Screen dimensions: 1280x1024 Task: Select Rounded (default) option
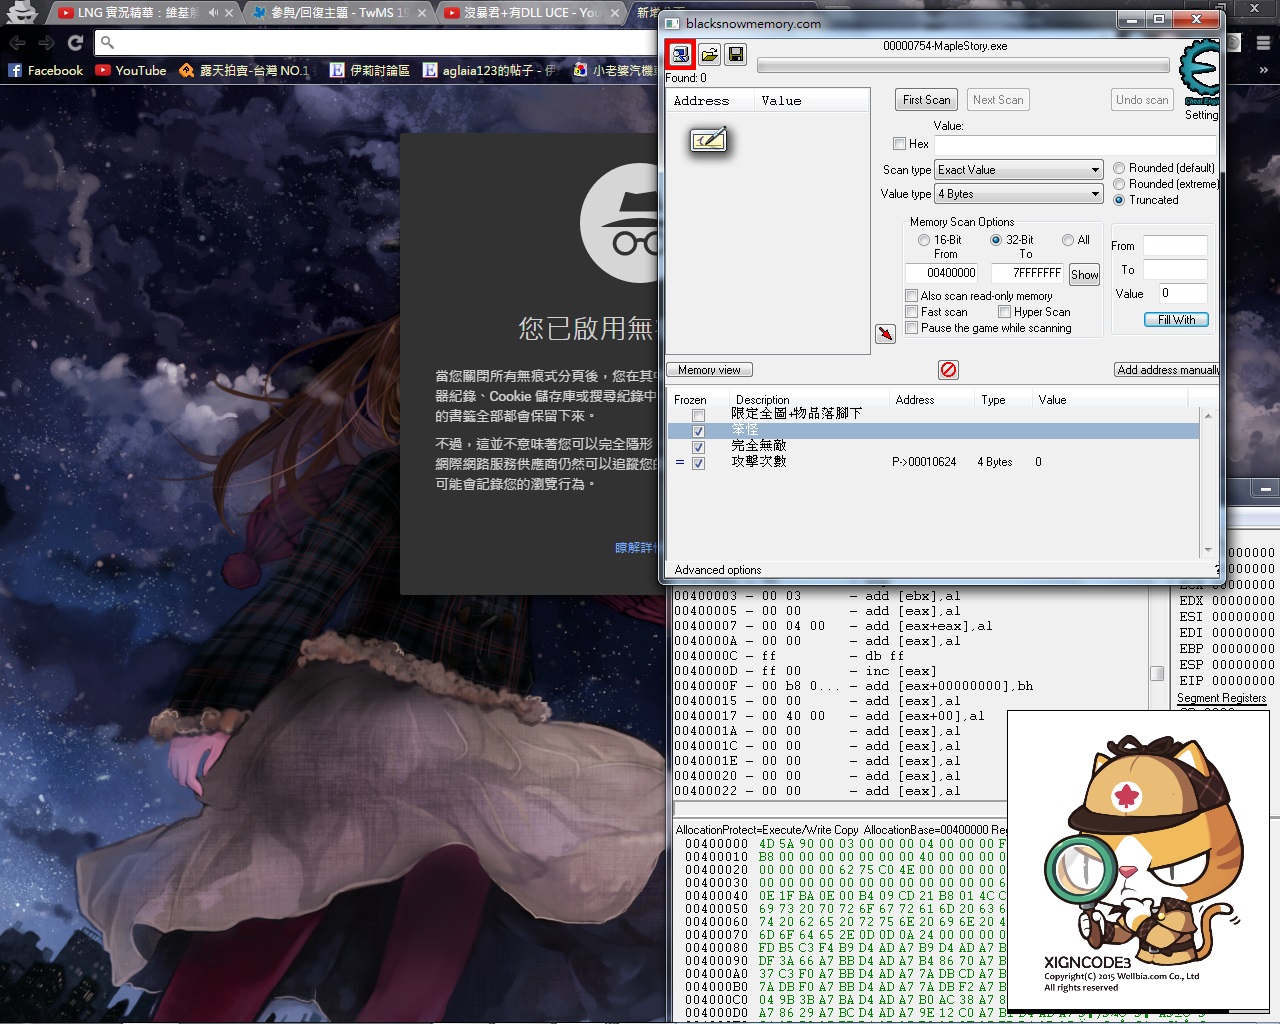click(x=1119, y=168)
